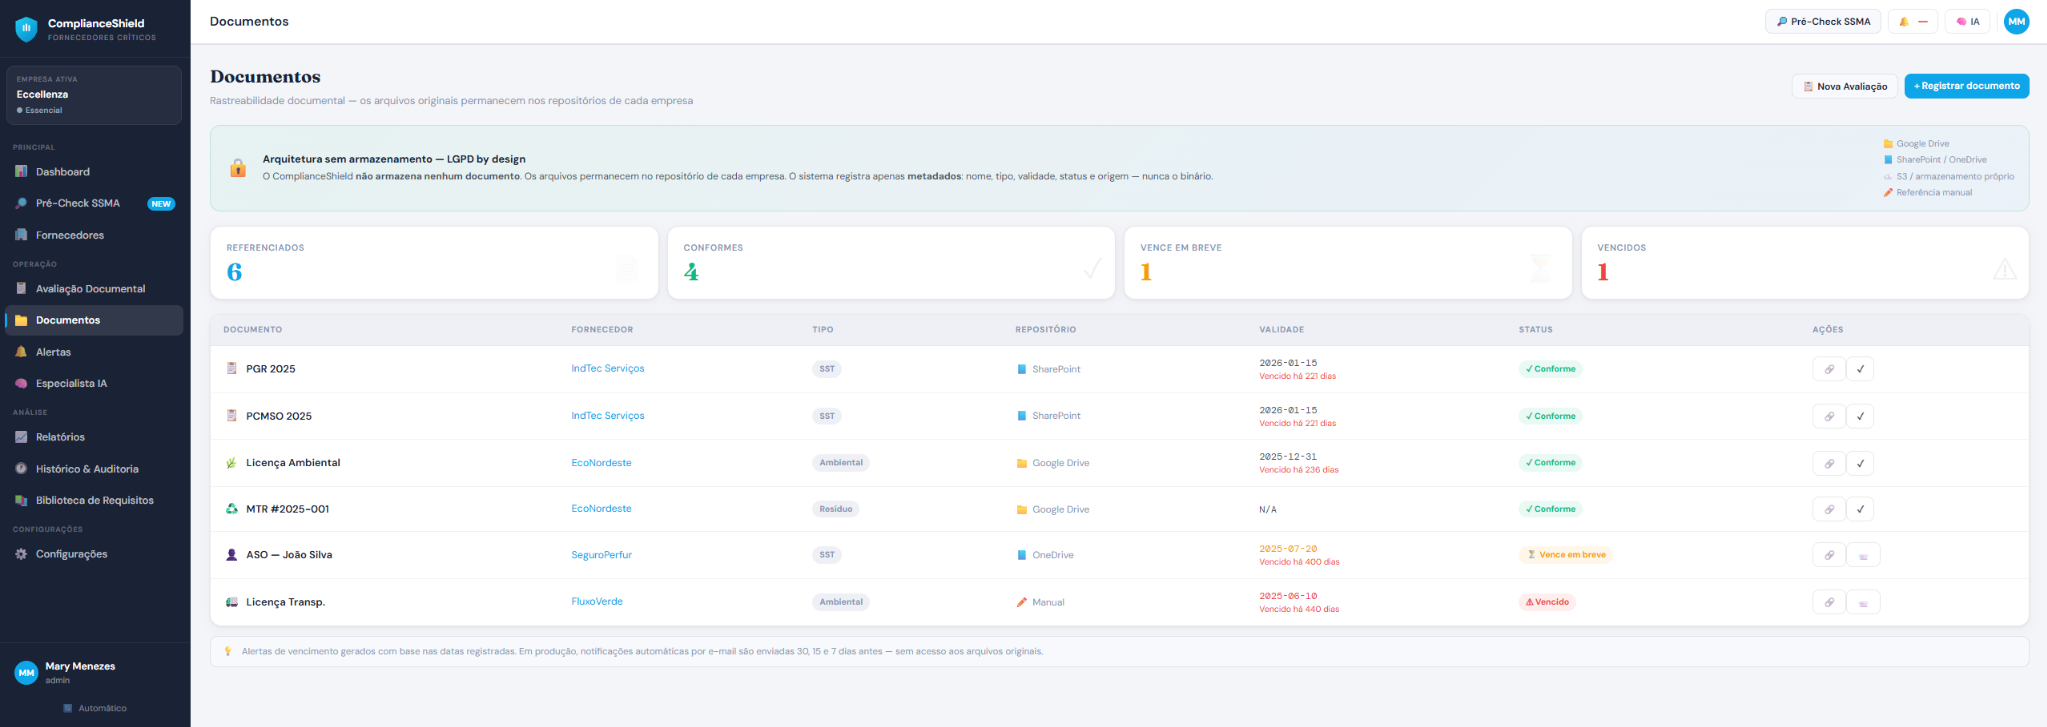Click the Pré-Check SSMA top bar button
The height and width of the screenshot is (727, 2047).
coord(1823,21)
